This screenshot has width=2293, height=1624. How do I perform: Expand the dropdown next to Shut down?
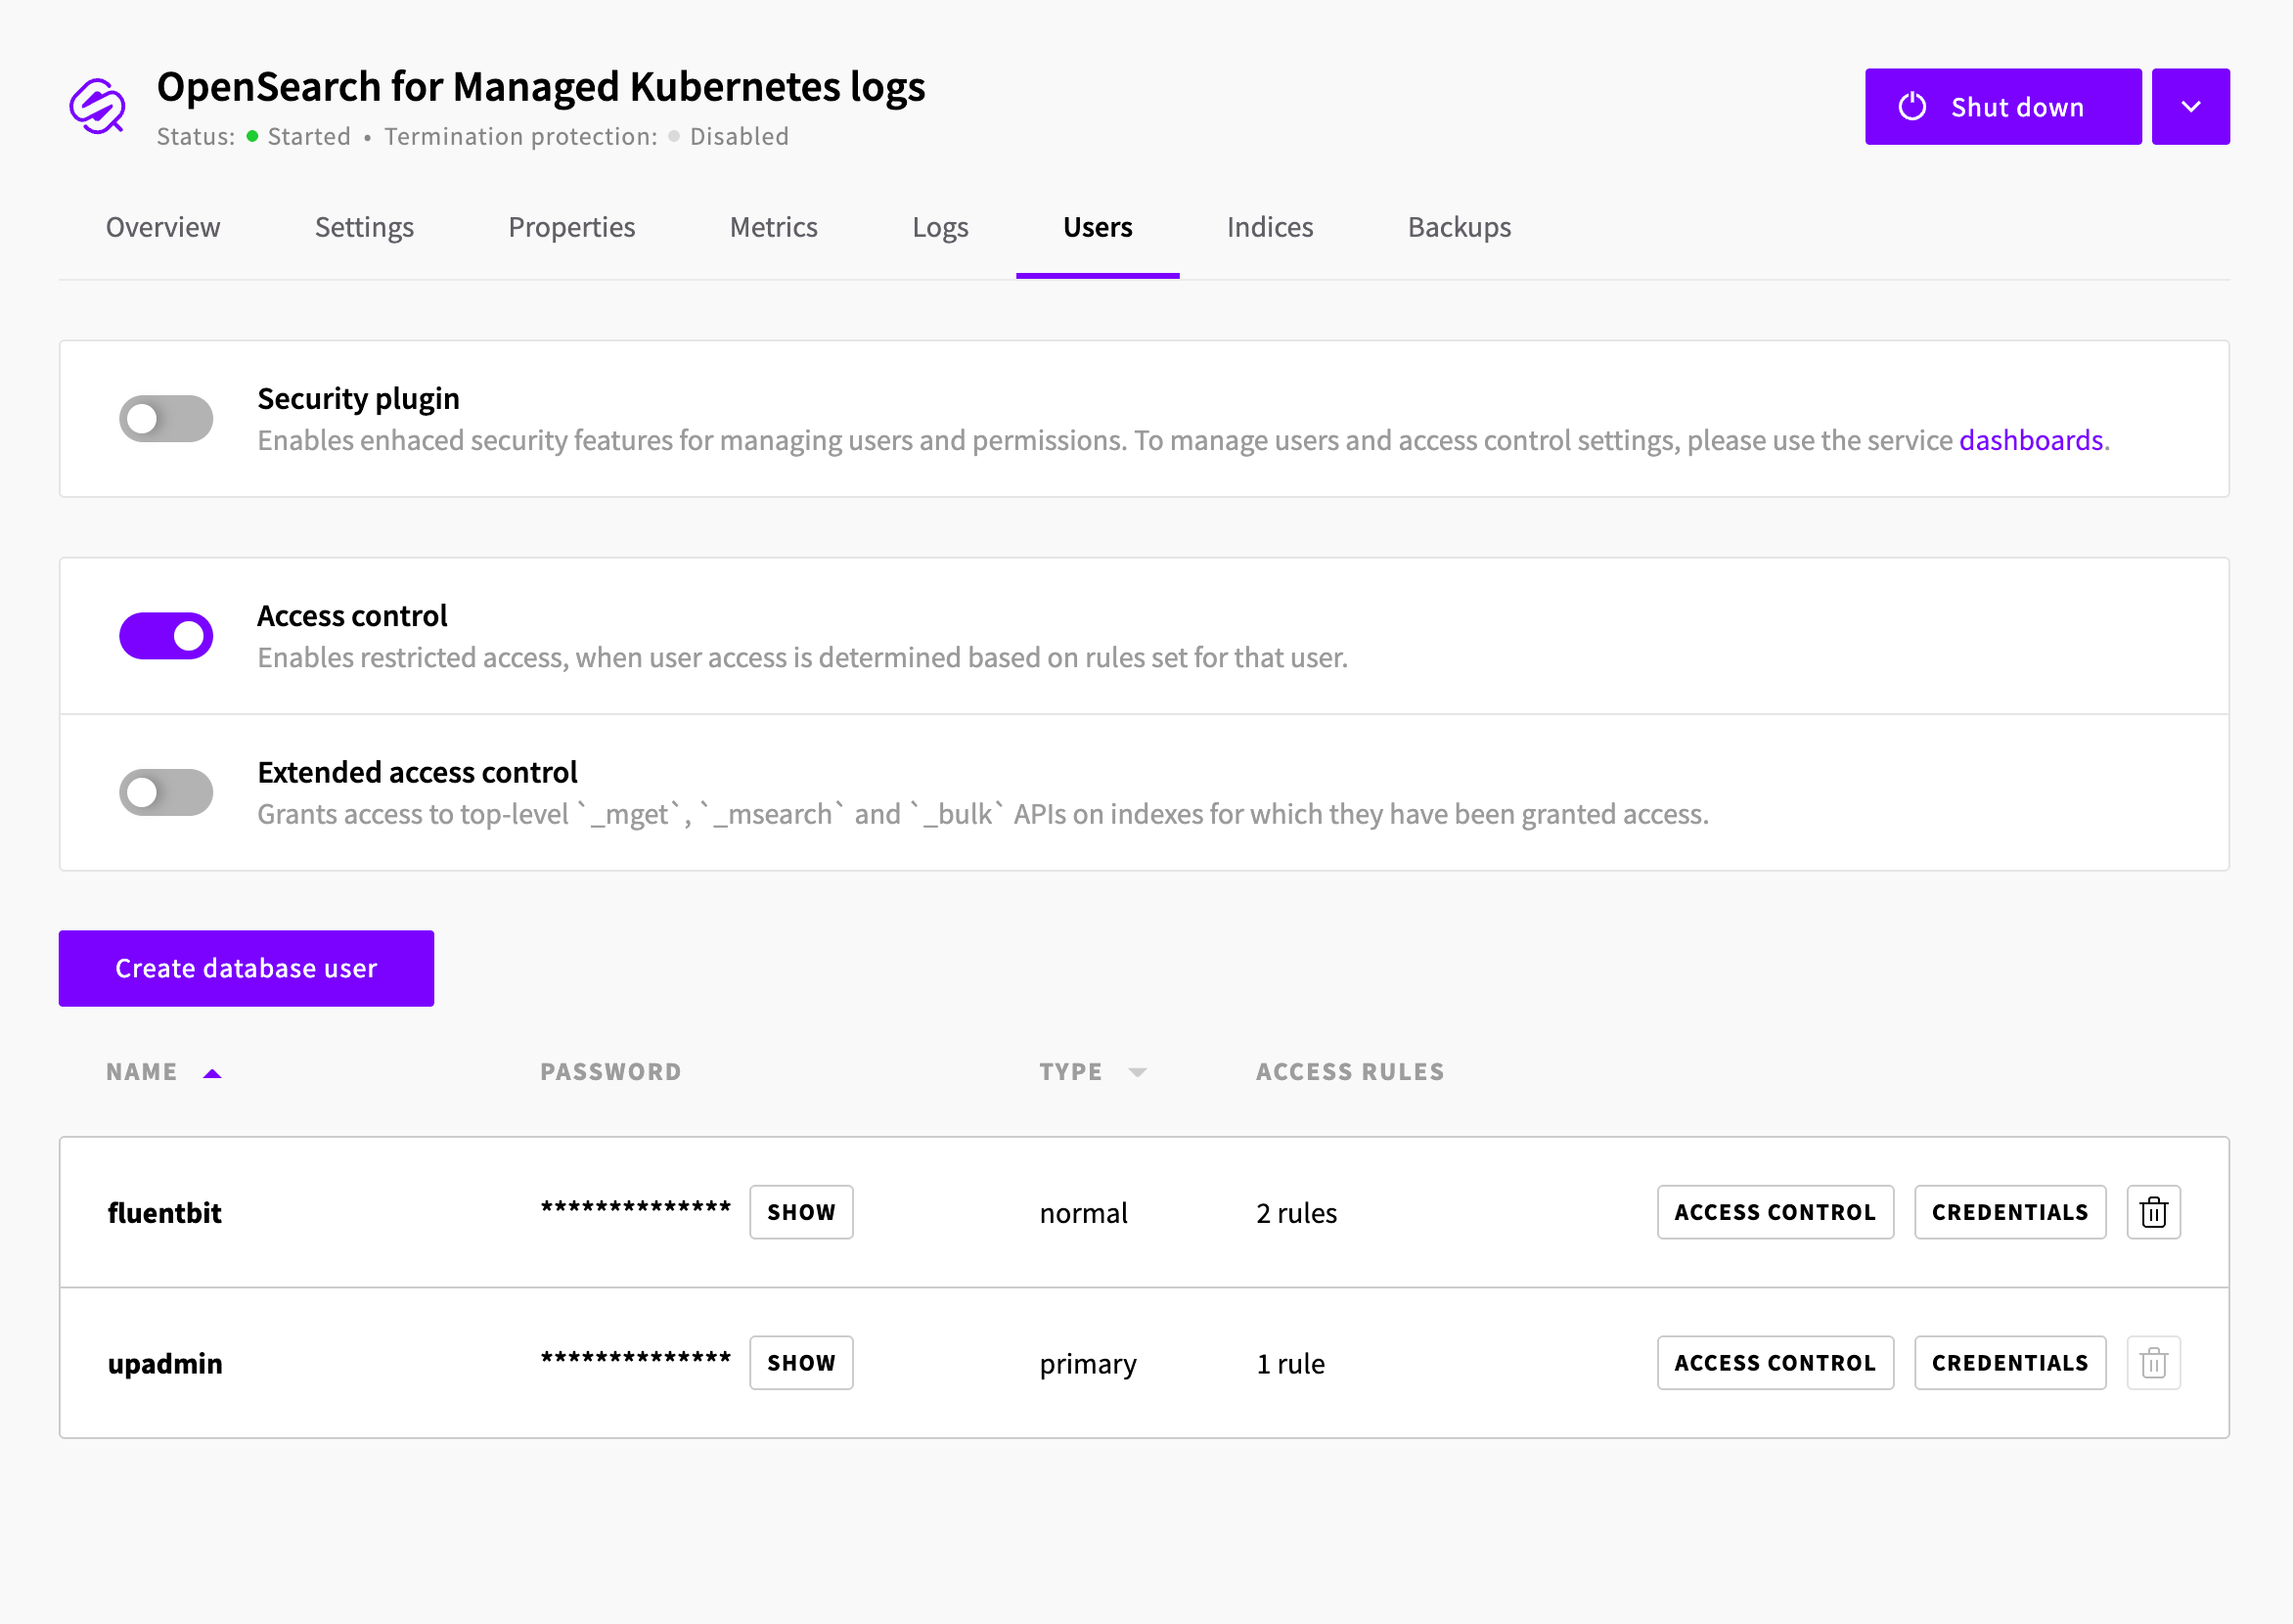(x=2190, y=107)
